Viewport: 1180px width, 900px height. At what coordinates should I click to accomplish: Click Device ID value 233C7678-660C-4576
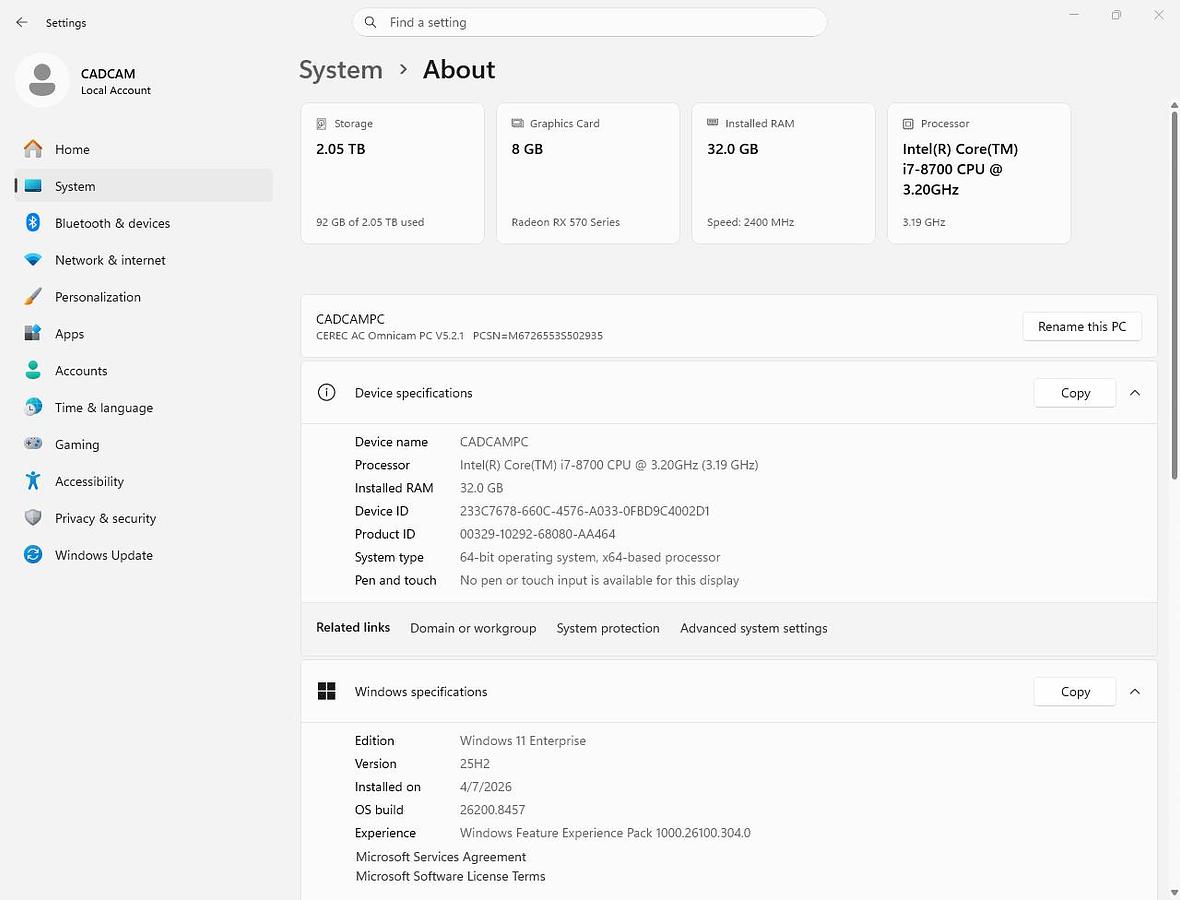(584, 511)
